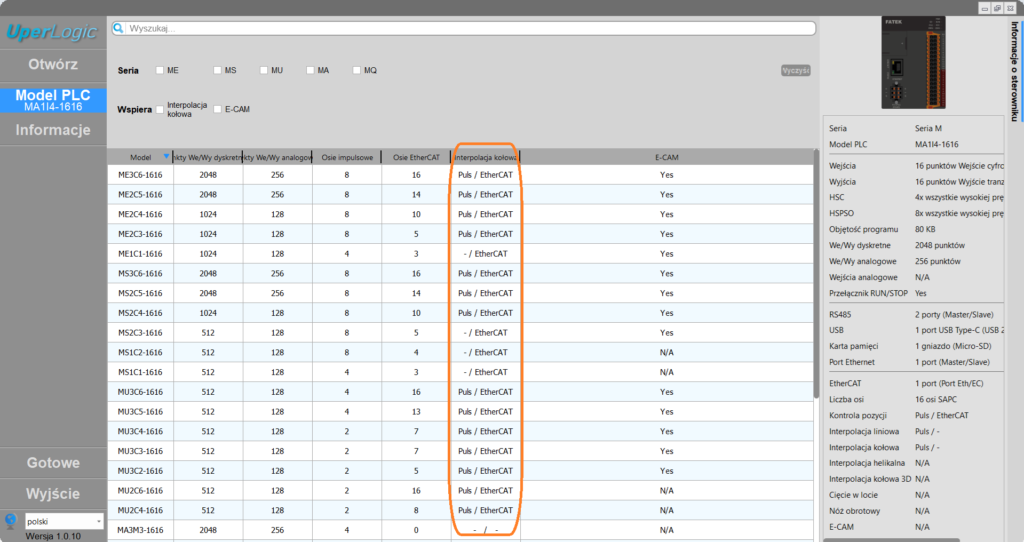Screen dimensions: 1024x542
Task: Enable the MU series checkbox
Action: coord(264,71)
